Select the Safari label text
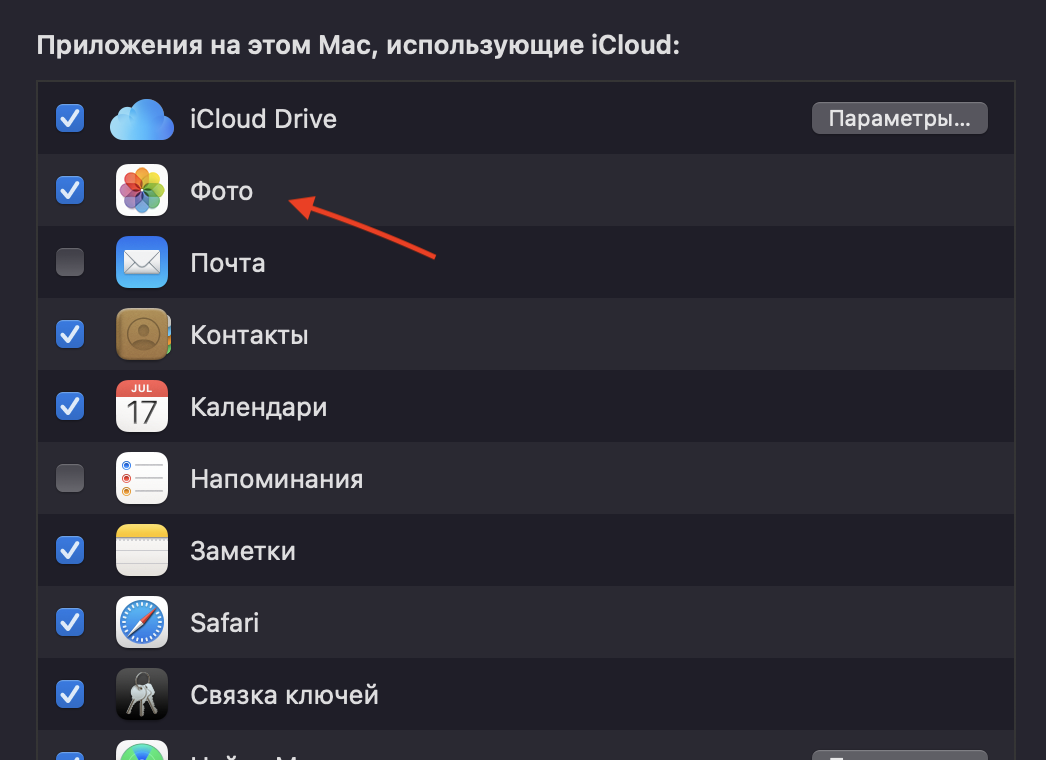The width and height of the screenshot is (1046, 760). [225, 623]
